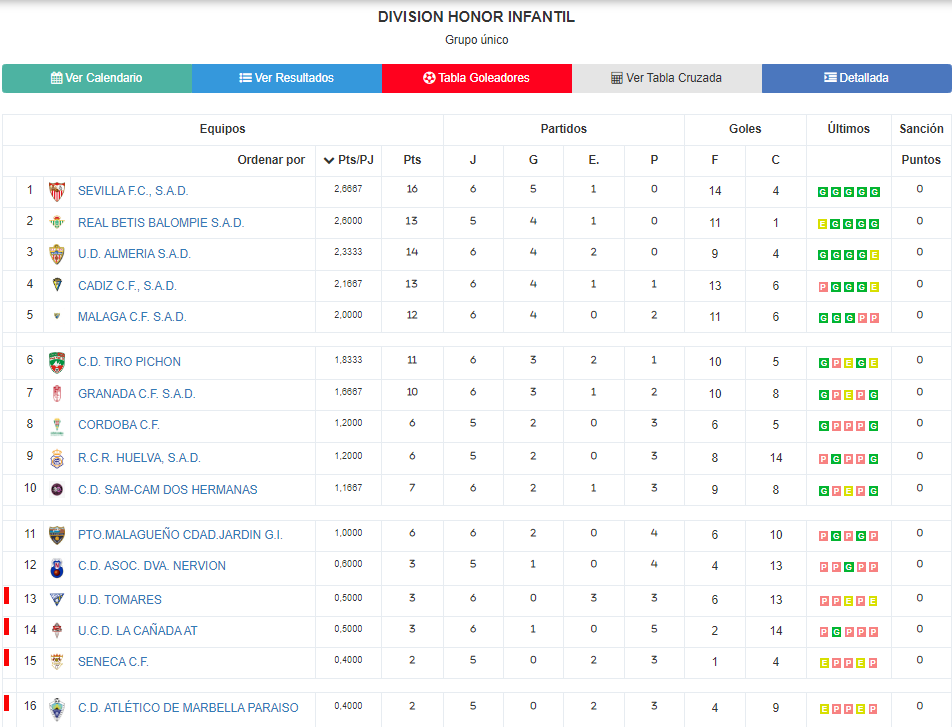Open the Ver Calendario tab
Screen dimensions: 952x727
coord(97,78)
